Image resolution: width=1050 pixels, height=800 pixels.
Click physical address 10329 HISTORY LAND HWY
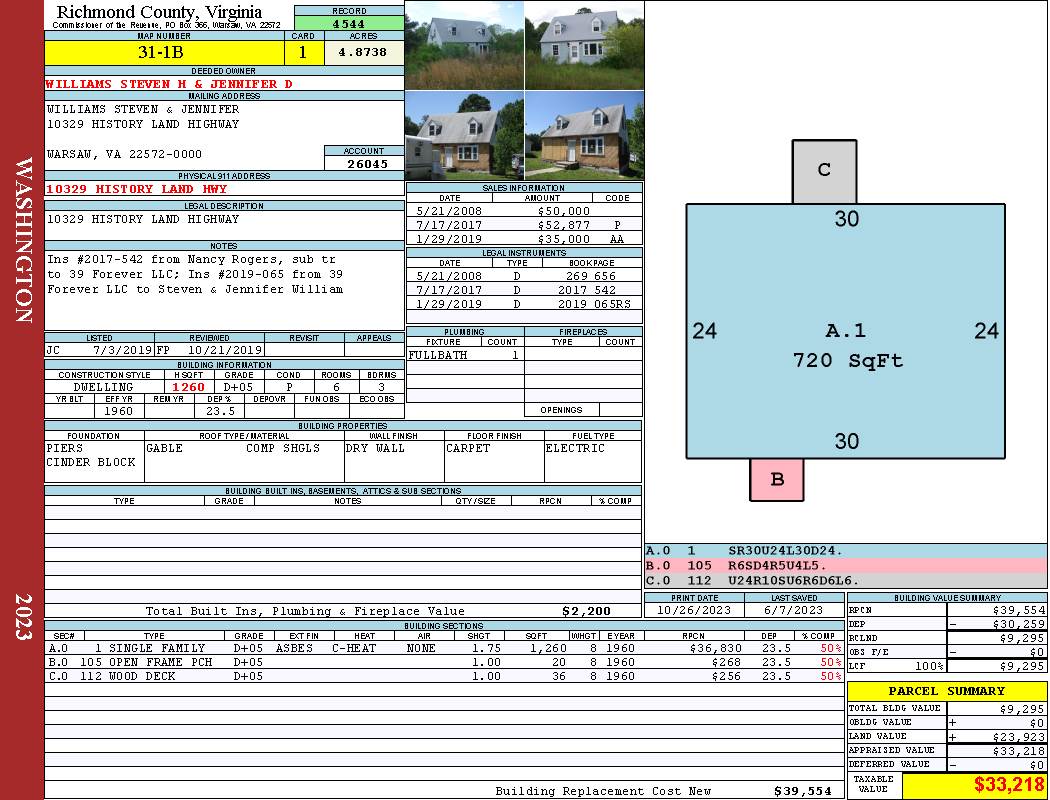click(x=136, y=189)
